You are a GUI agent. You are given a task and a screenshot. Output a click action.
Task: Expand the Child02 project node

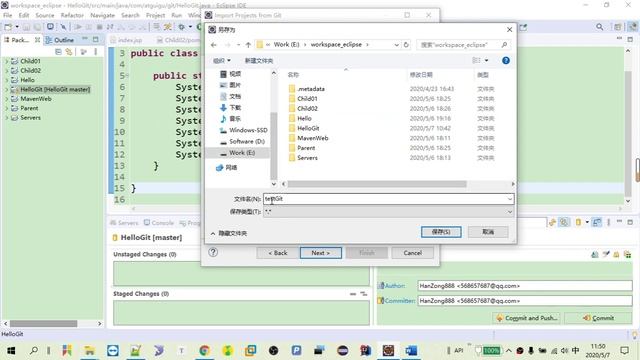(7, 71)
